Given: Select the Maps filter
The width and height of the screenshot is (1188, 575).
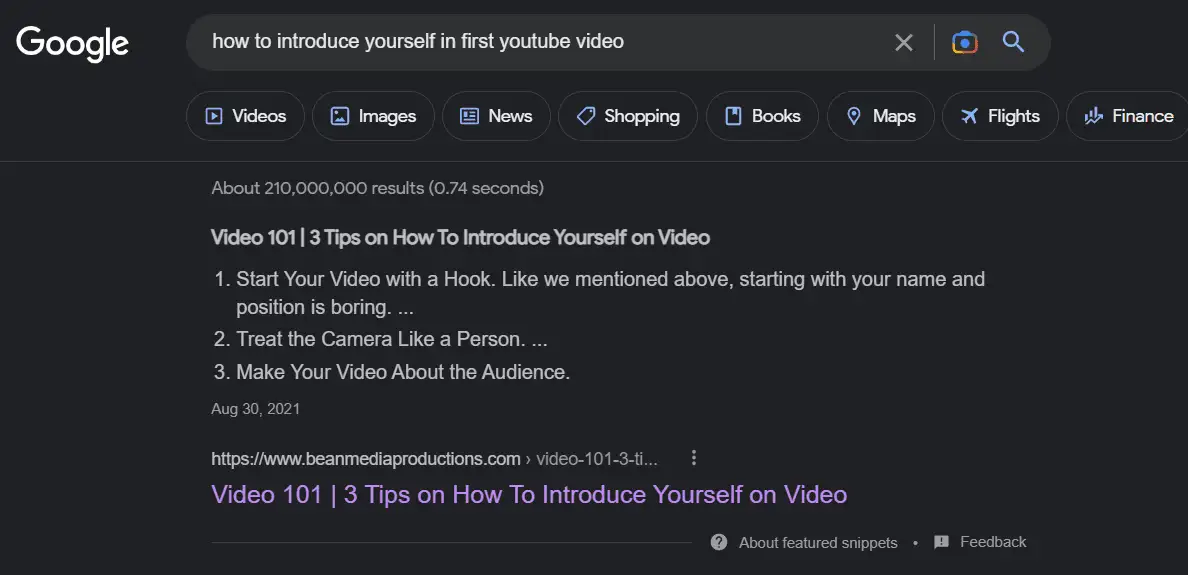Looking at the screenshot, I should (x=880, y=116).
